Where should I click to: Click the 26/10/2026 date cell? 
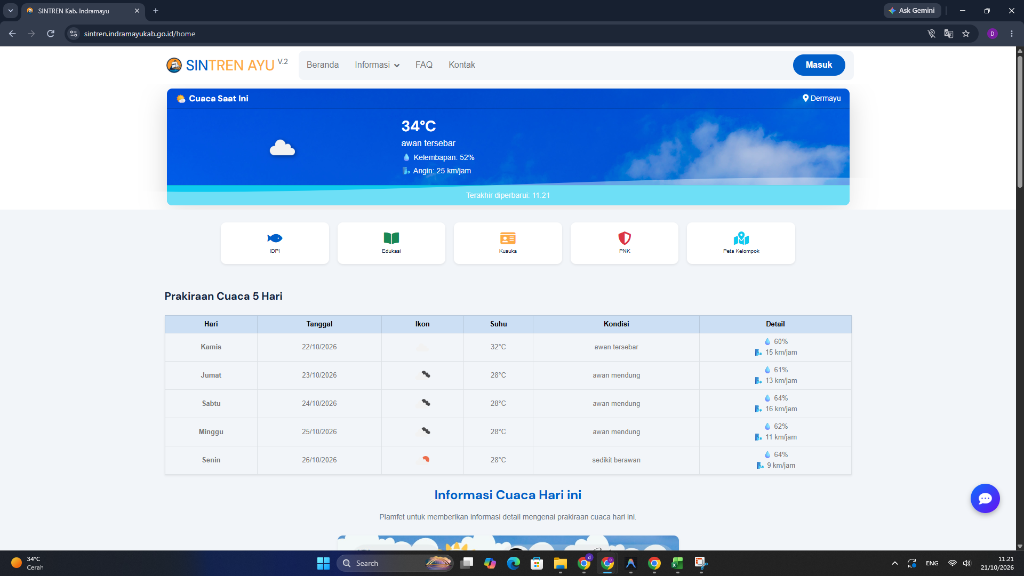click(x=319, y=460)
